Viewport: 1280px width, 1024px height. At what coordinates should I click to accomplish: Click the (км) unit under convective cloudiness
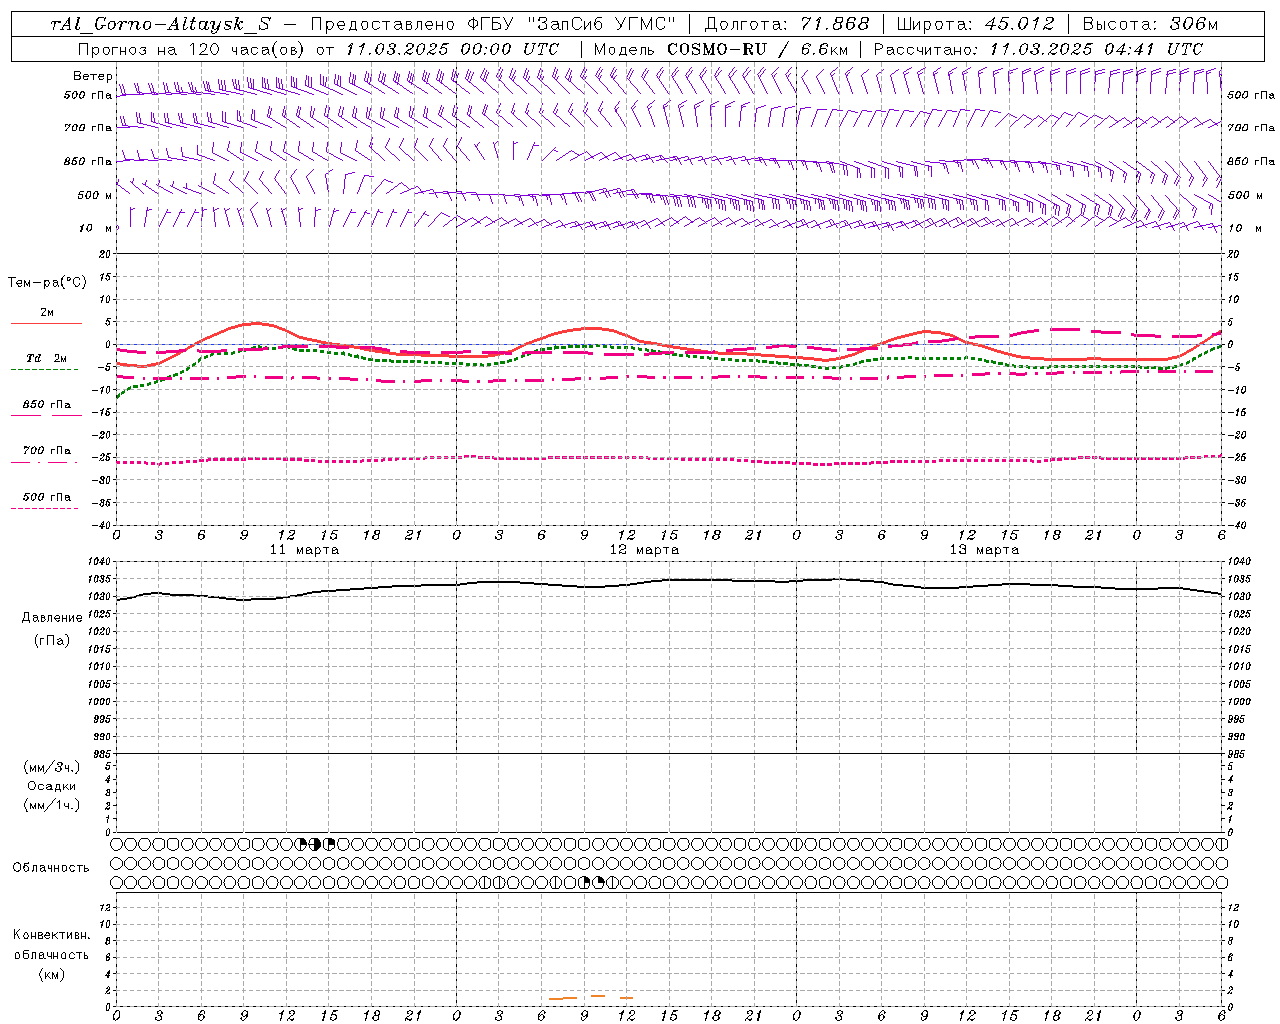[x=51, y=974]
